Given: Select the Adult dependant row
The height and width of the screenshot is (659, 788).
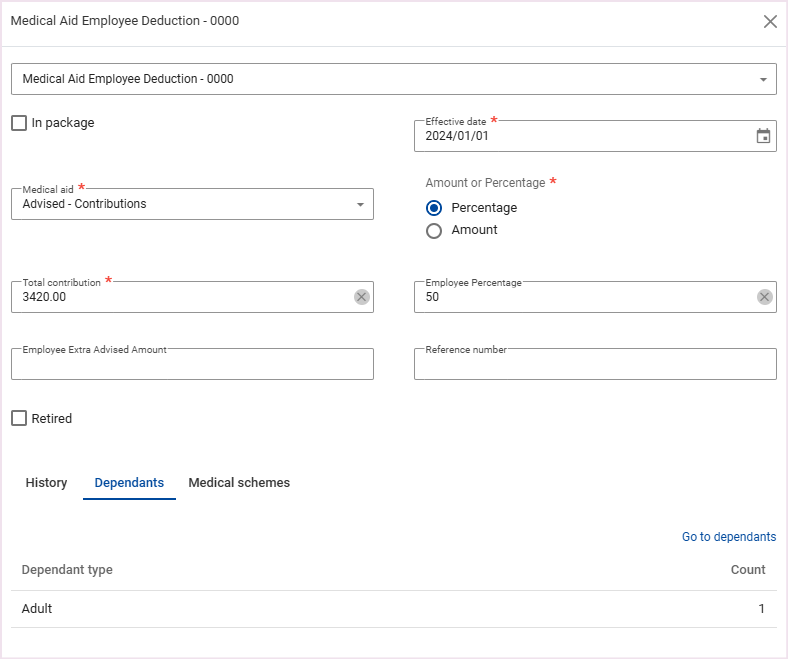Looking at the screenshot, I should click(393, 609).
